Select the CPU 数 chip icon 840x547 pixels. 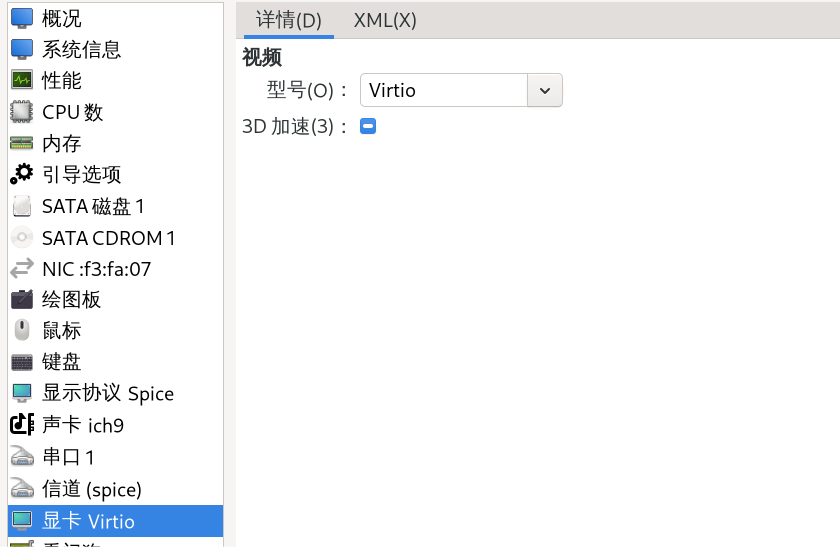(x=22, y=112)
